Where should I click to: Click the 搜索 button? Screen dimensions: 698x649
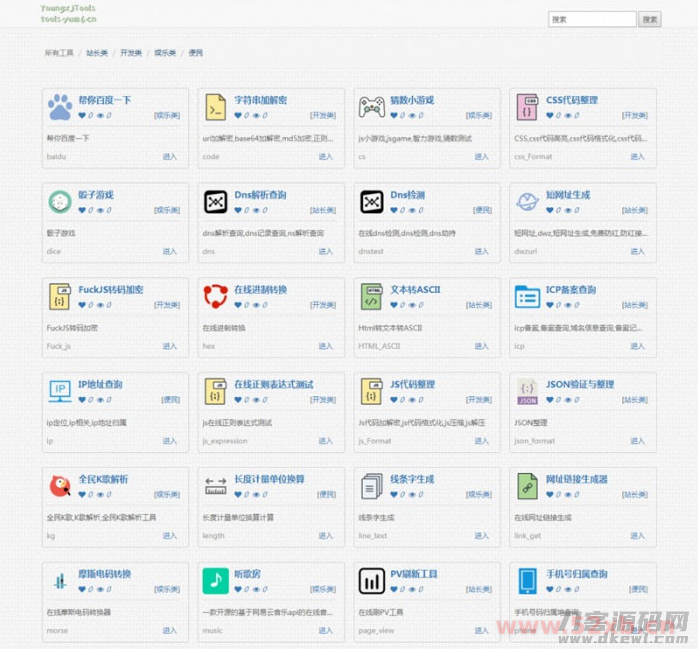click(650, 20)
